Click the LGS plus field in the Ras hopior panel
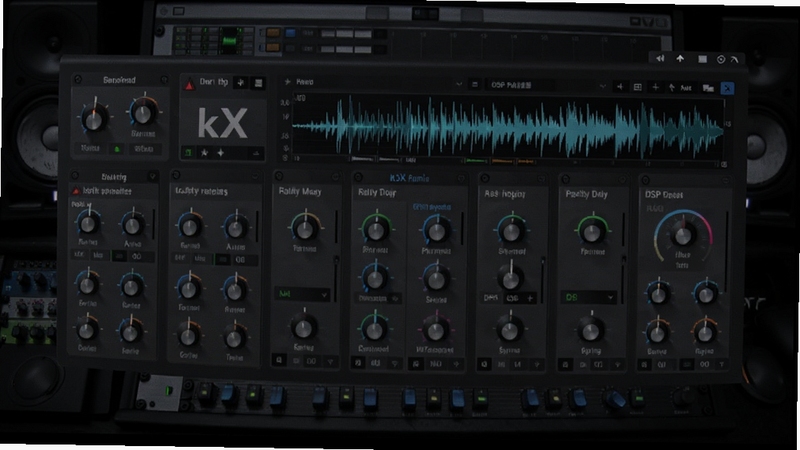 click(x=520, y=298)
